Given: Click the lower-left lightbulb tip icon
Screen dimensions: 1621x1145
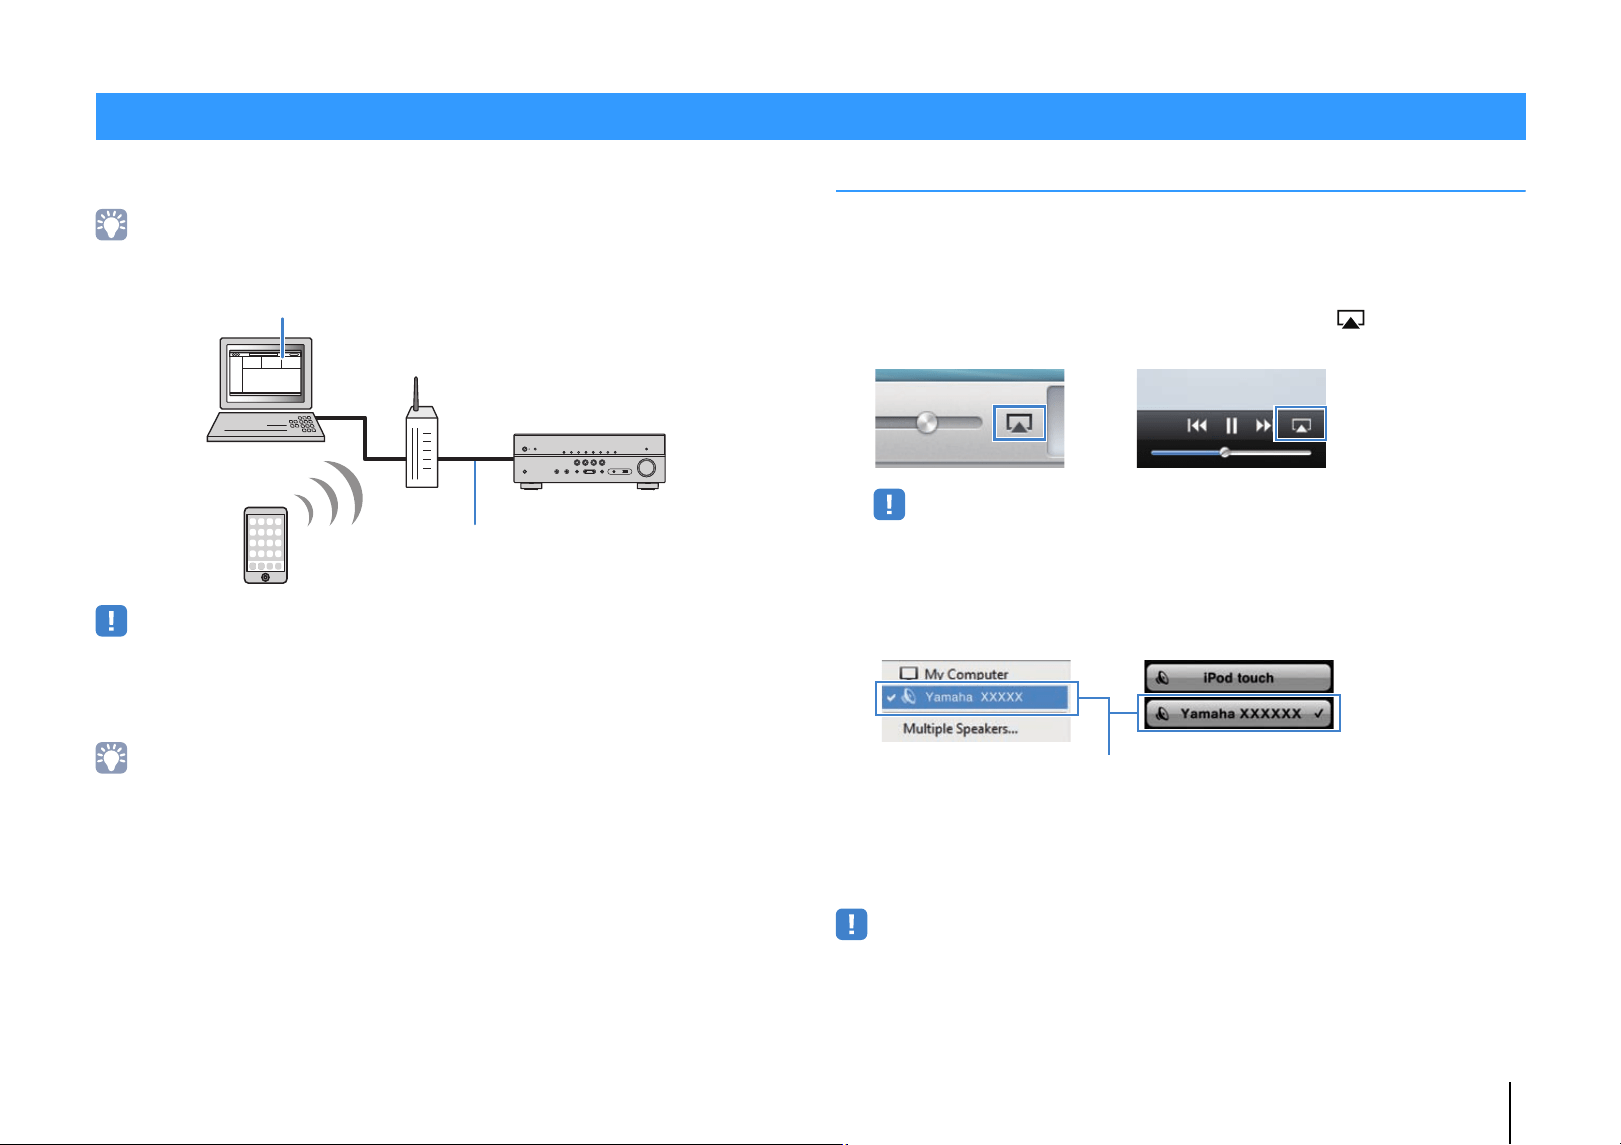Looking at the screenshot, I should (111, 758).
